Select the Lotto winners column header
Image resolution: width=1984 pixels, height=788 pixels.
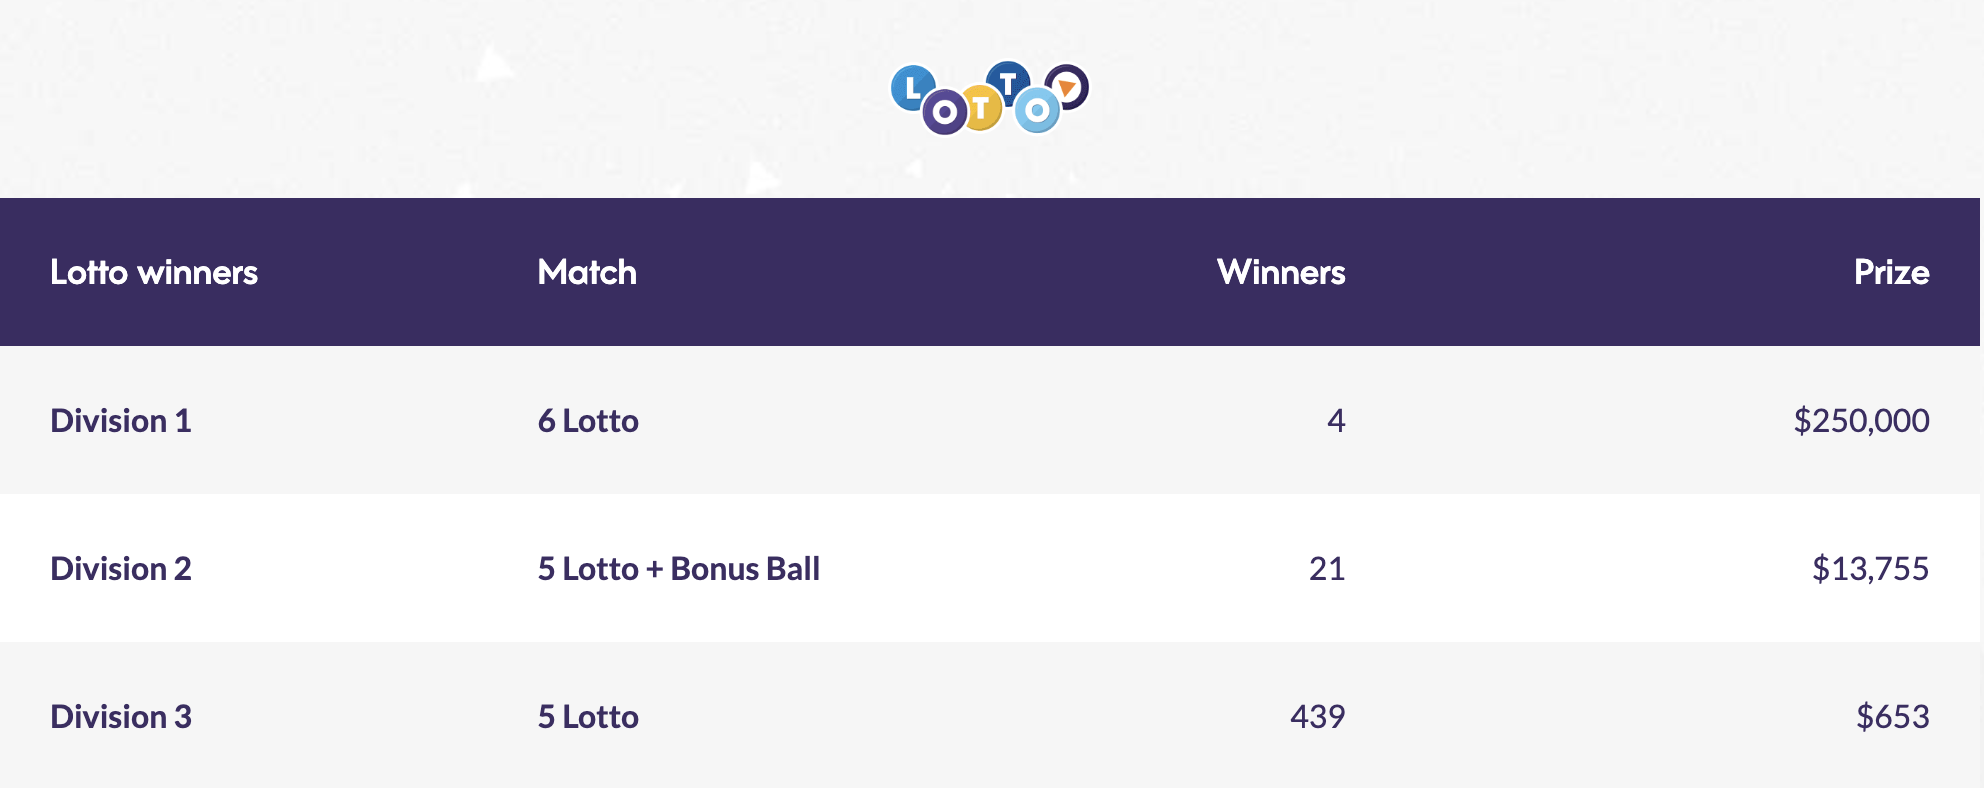point(154,272)
